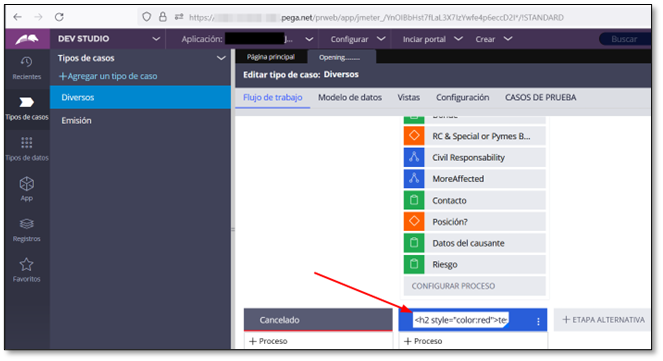Click the orange decision icon for Posición?
This screenshot has width=663, height=361.
(x=414, y=222)
